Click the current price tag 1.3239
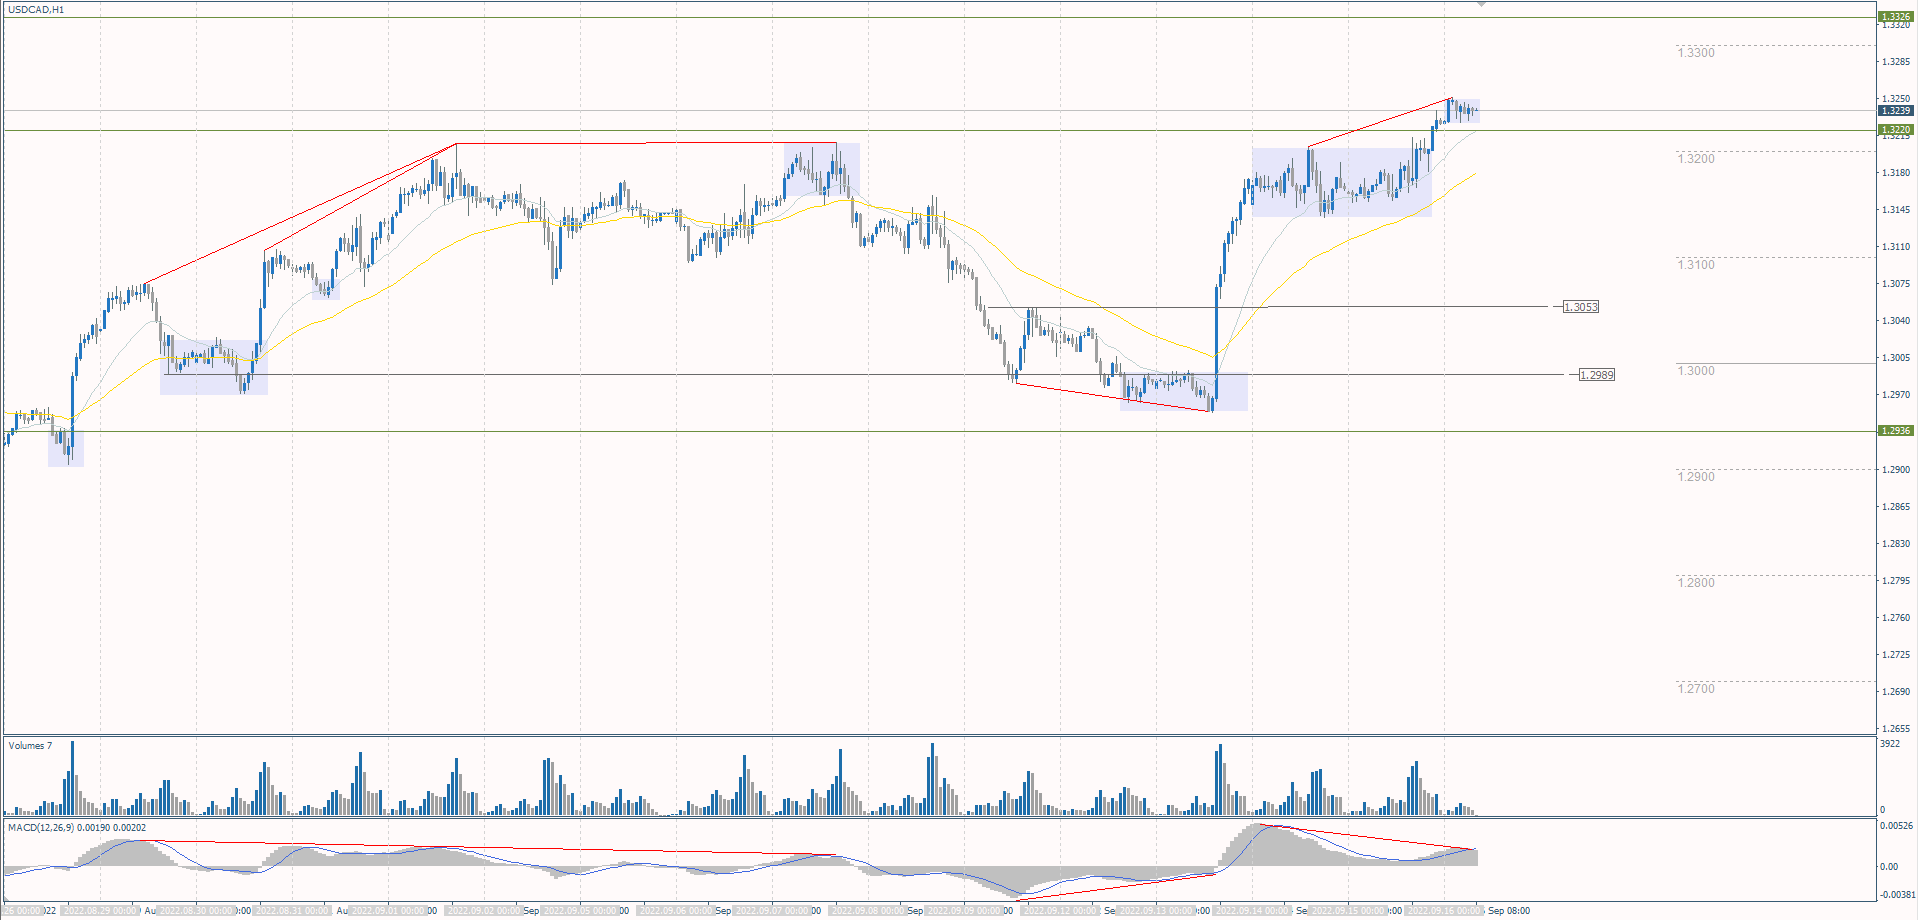 (x=1895, y=111)
